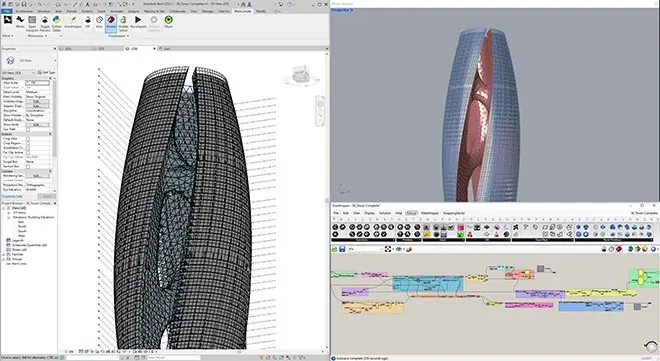This screenshot has height=361, width=660.
Task: Click the eye preview icon in Grasshopper toolbar
Action: (399, 249)
